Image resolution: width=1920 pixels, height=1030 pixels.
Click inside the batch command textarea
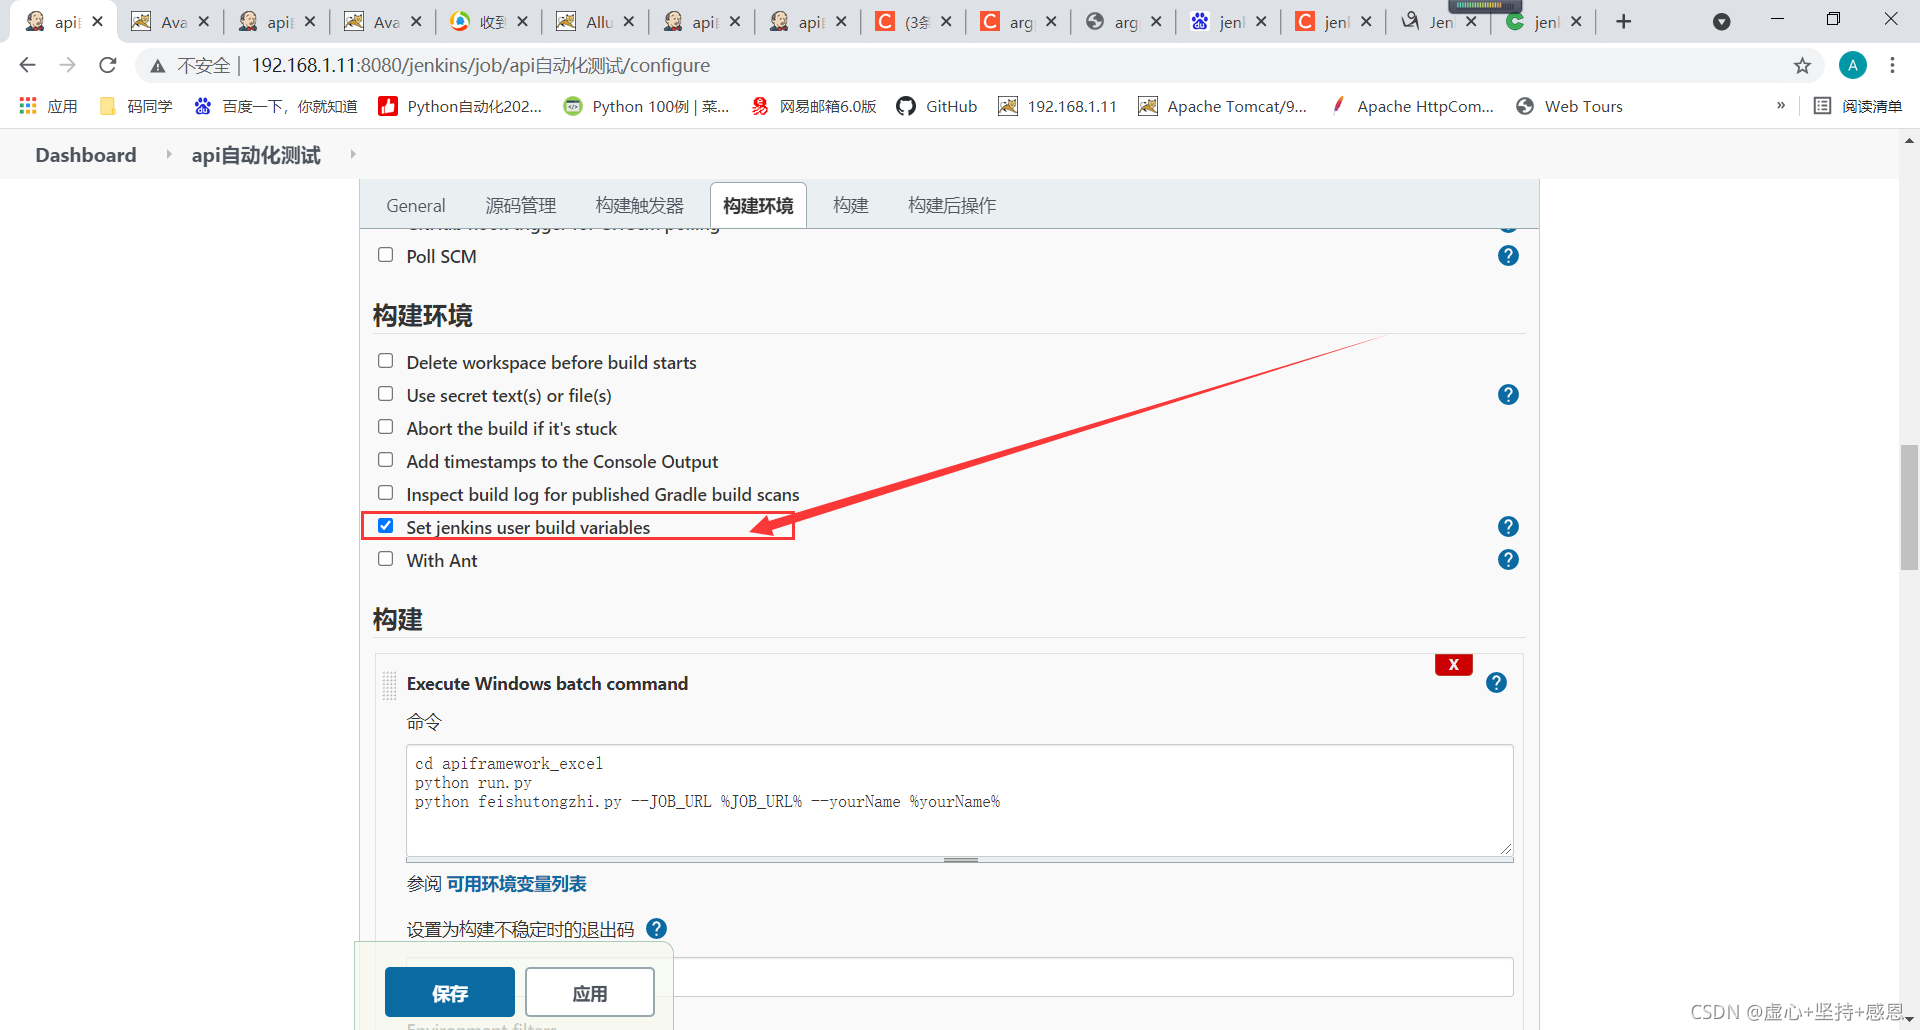point(960,800)
